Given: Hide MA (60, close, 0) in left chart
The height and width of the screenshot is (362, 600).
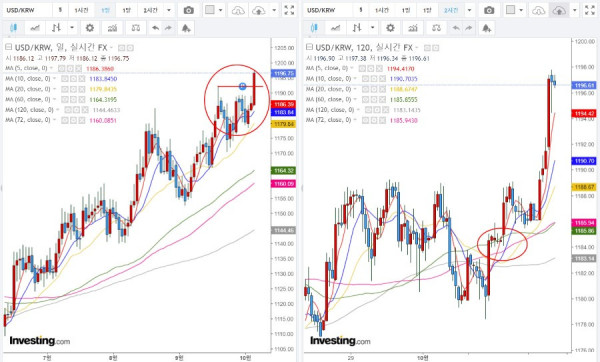Looking at the screenshot, I should pyautogui.click(x=65, y=99).
